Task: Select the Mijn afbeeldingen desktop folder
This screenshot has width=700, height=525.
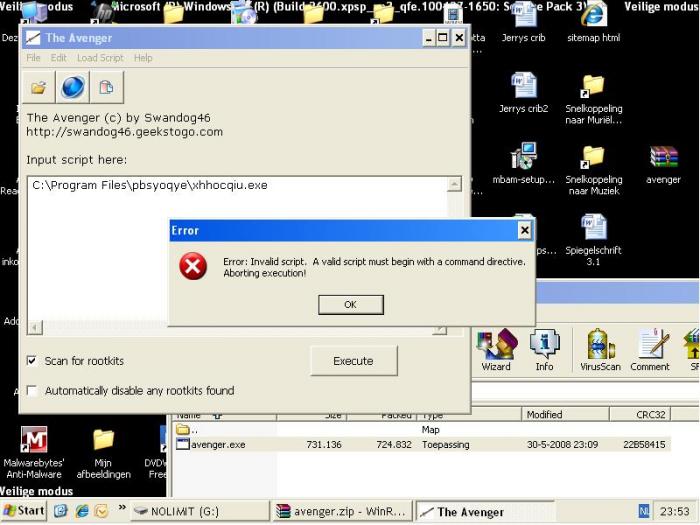Action: [x=104, y=453]
